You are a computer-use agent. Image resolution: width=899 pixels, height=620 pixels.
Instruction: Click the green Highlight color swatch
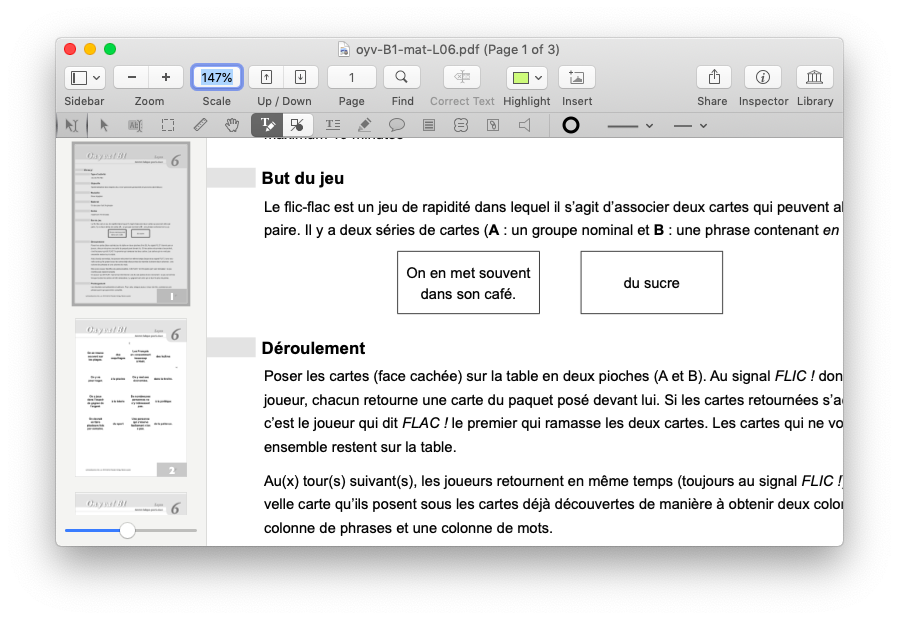(521, 77)
